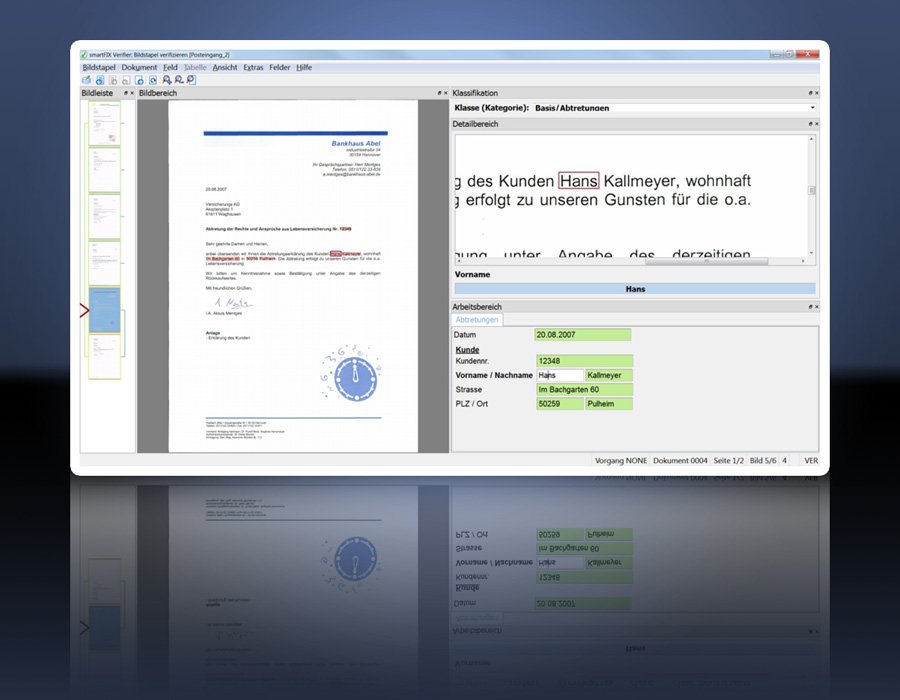This screenshot has width=900, height=700.
Task: Click the Datum field with 20.08.2007
Action: coord(583,335)
